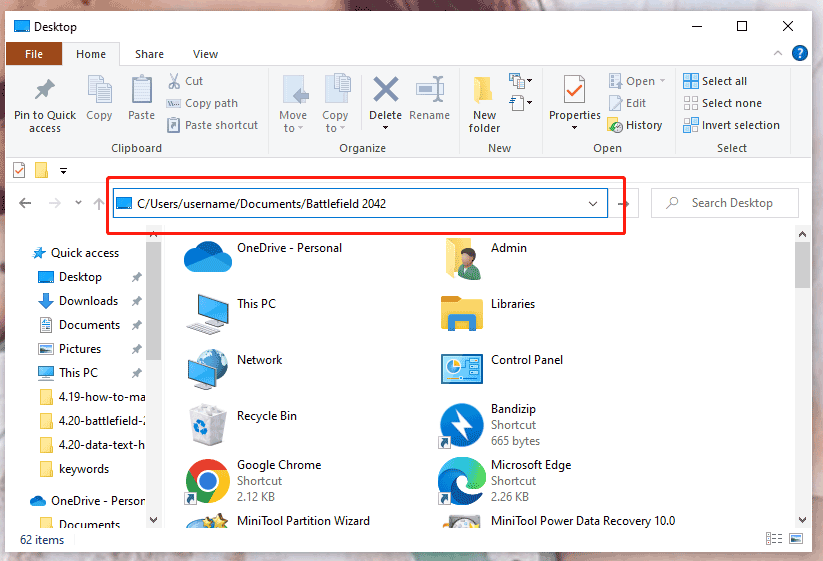Select This PC in navigation pane

(68, 373)
